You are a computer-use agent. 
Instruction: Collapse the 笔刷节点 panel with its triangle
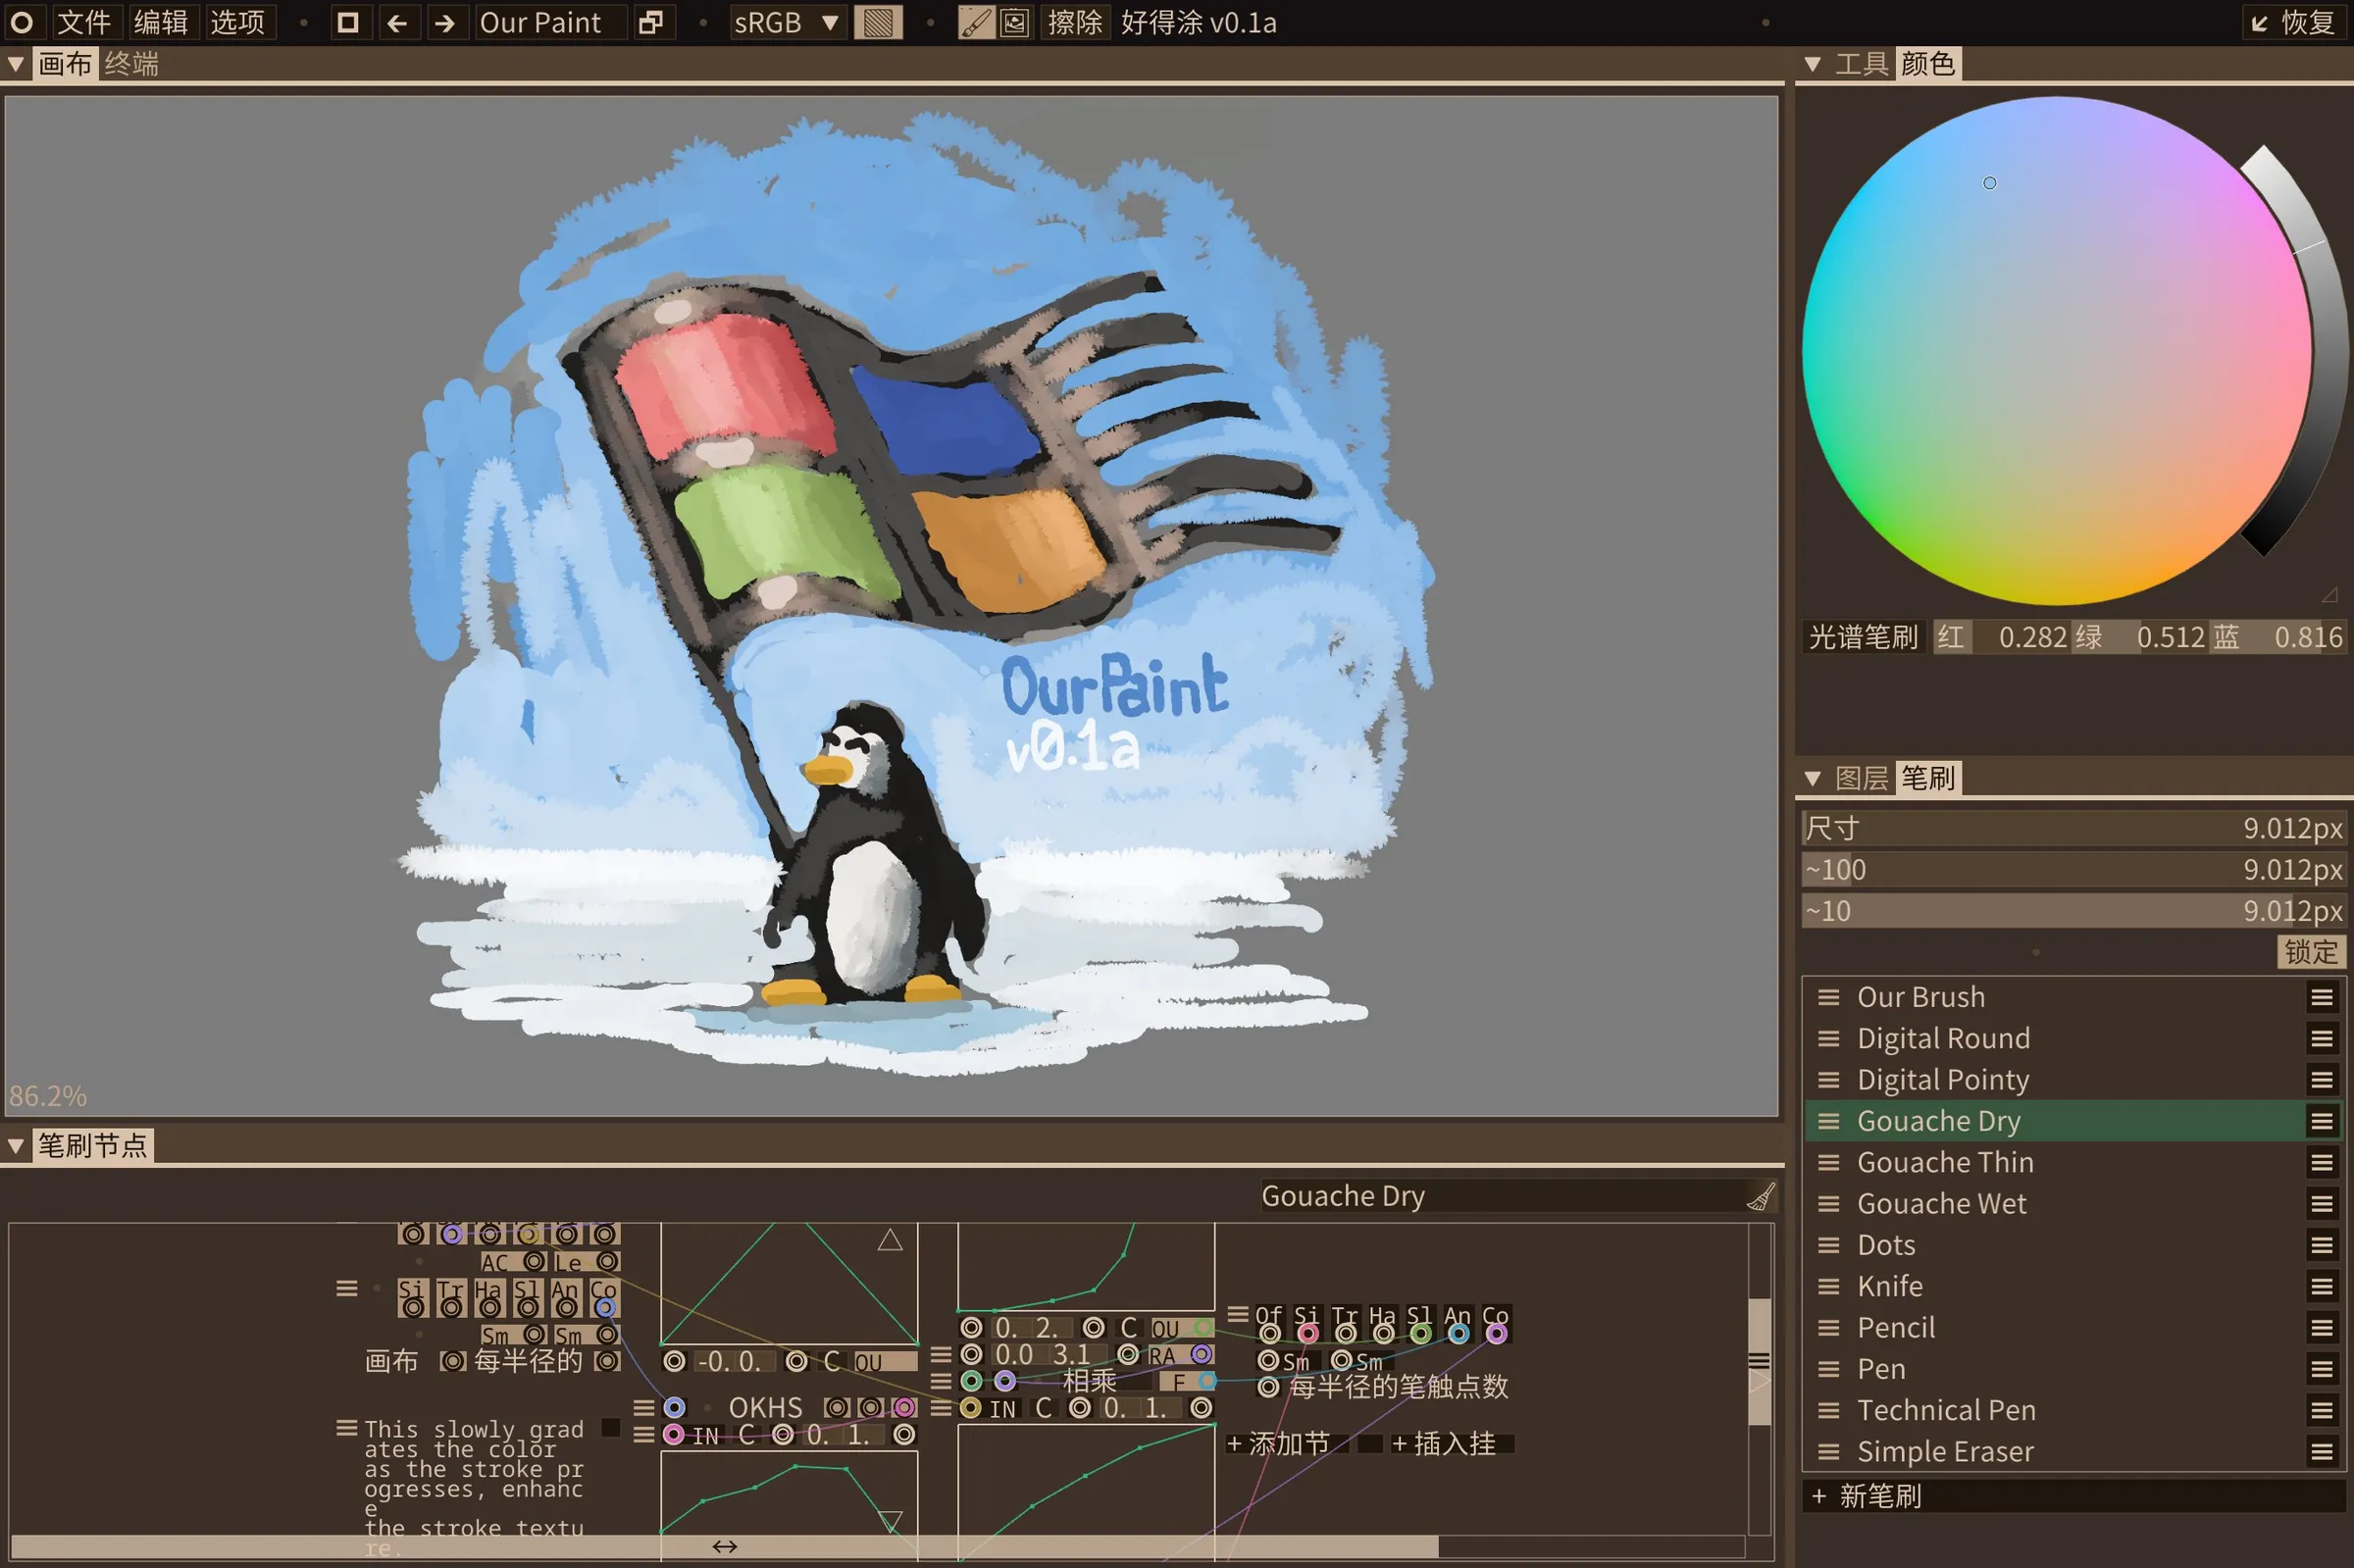16,1145
